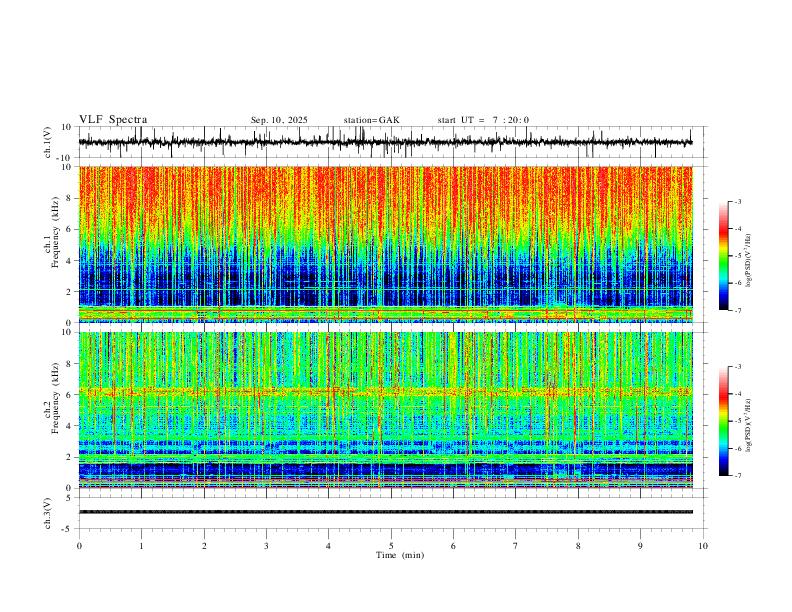Click the "1" tick on the Time axis
792x612 pixels.
tap(142, 546)
